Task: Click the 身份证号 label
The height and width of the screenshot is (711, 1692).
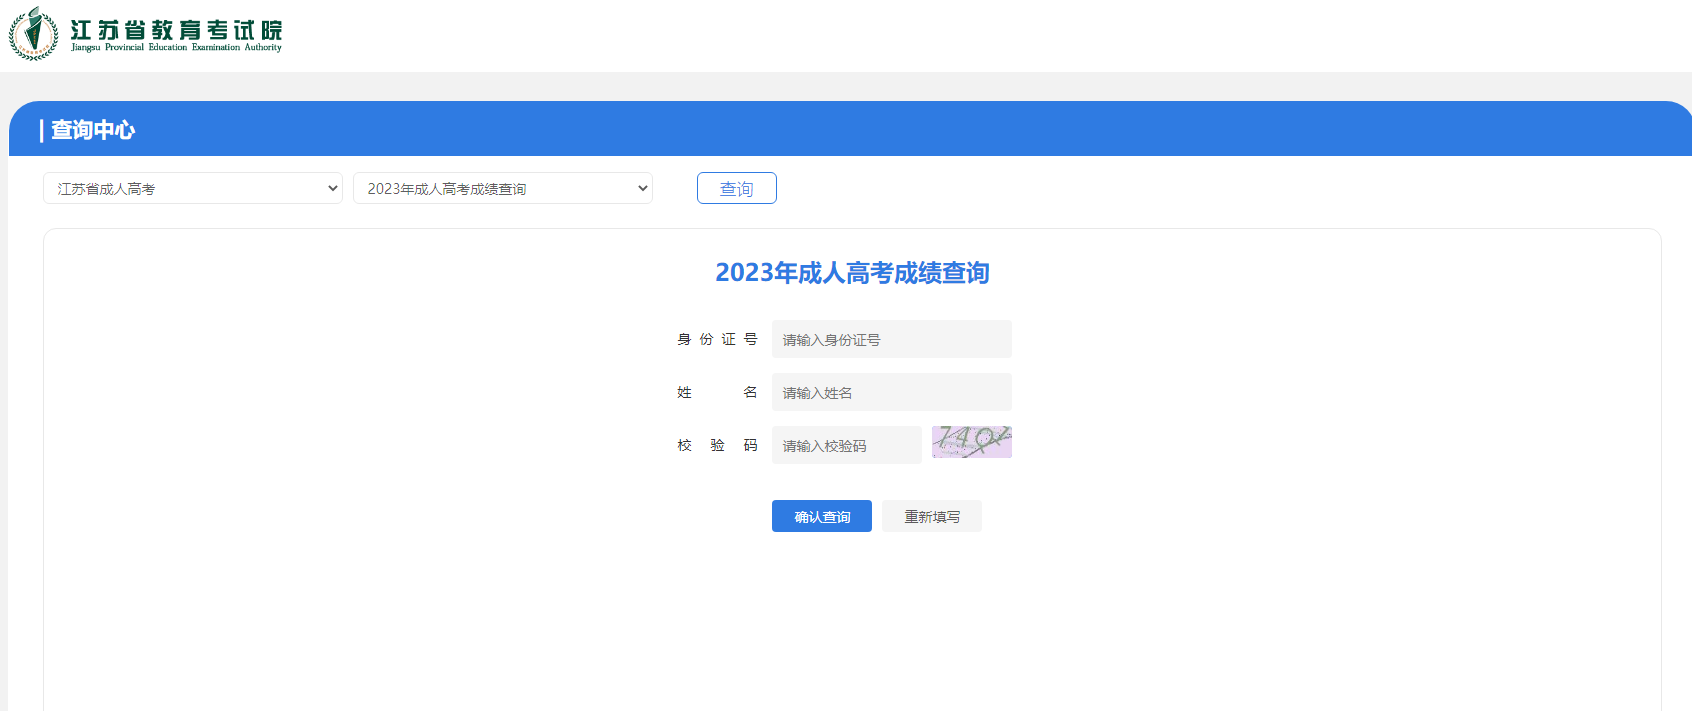Action: point(717,339)
